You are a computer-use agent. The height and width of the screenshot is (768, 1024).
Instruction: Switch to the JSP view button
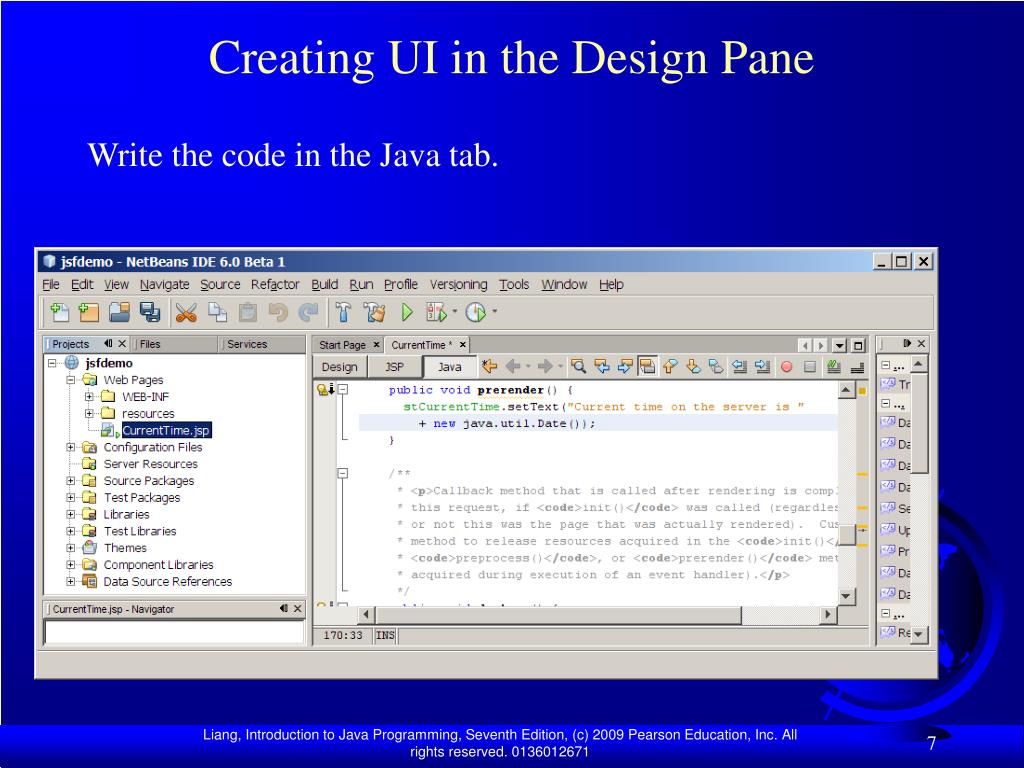[394, 367]
